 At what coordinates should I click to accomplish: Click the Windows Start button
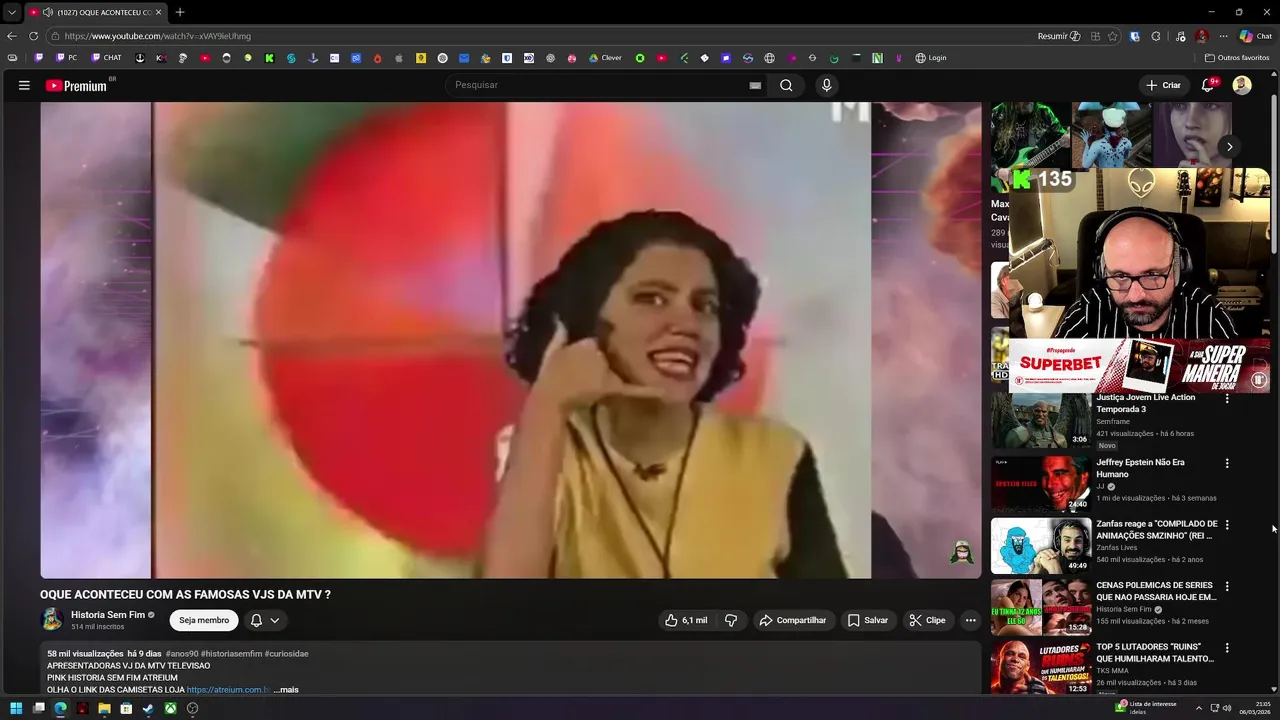coord(16,708)
